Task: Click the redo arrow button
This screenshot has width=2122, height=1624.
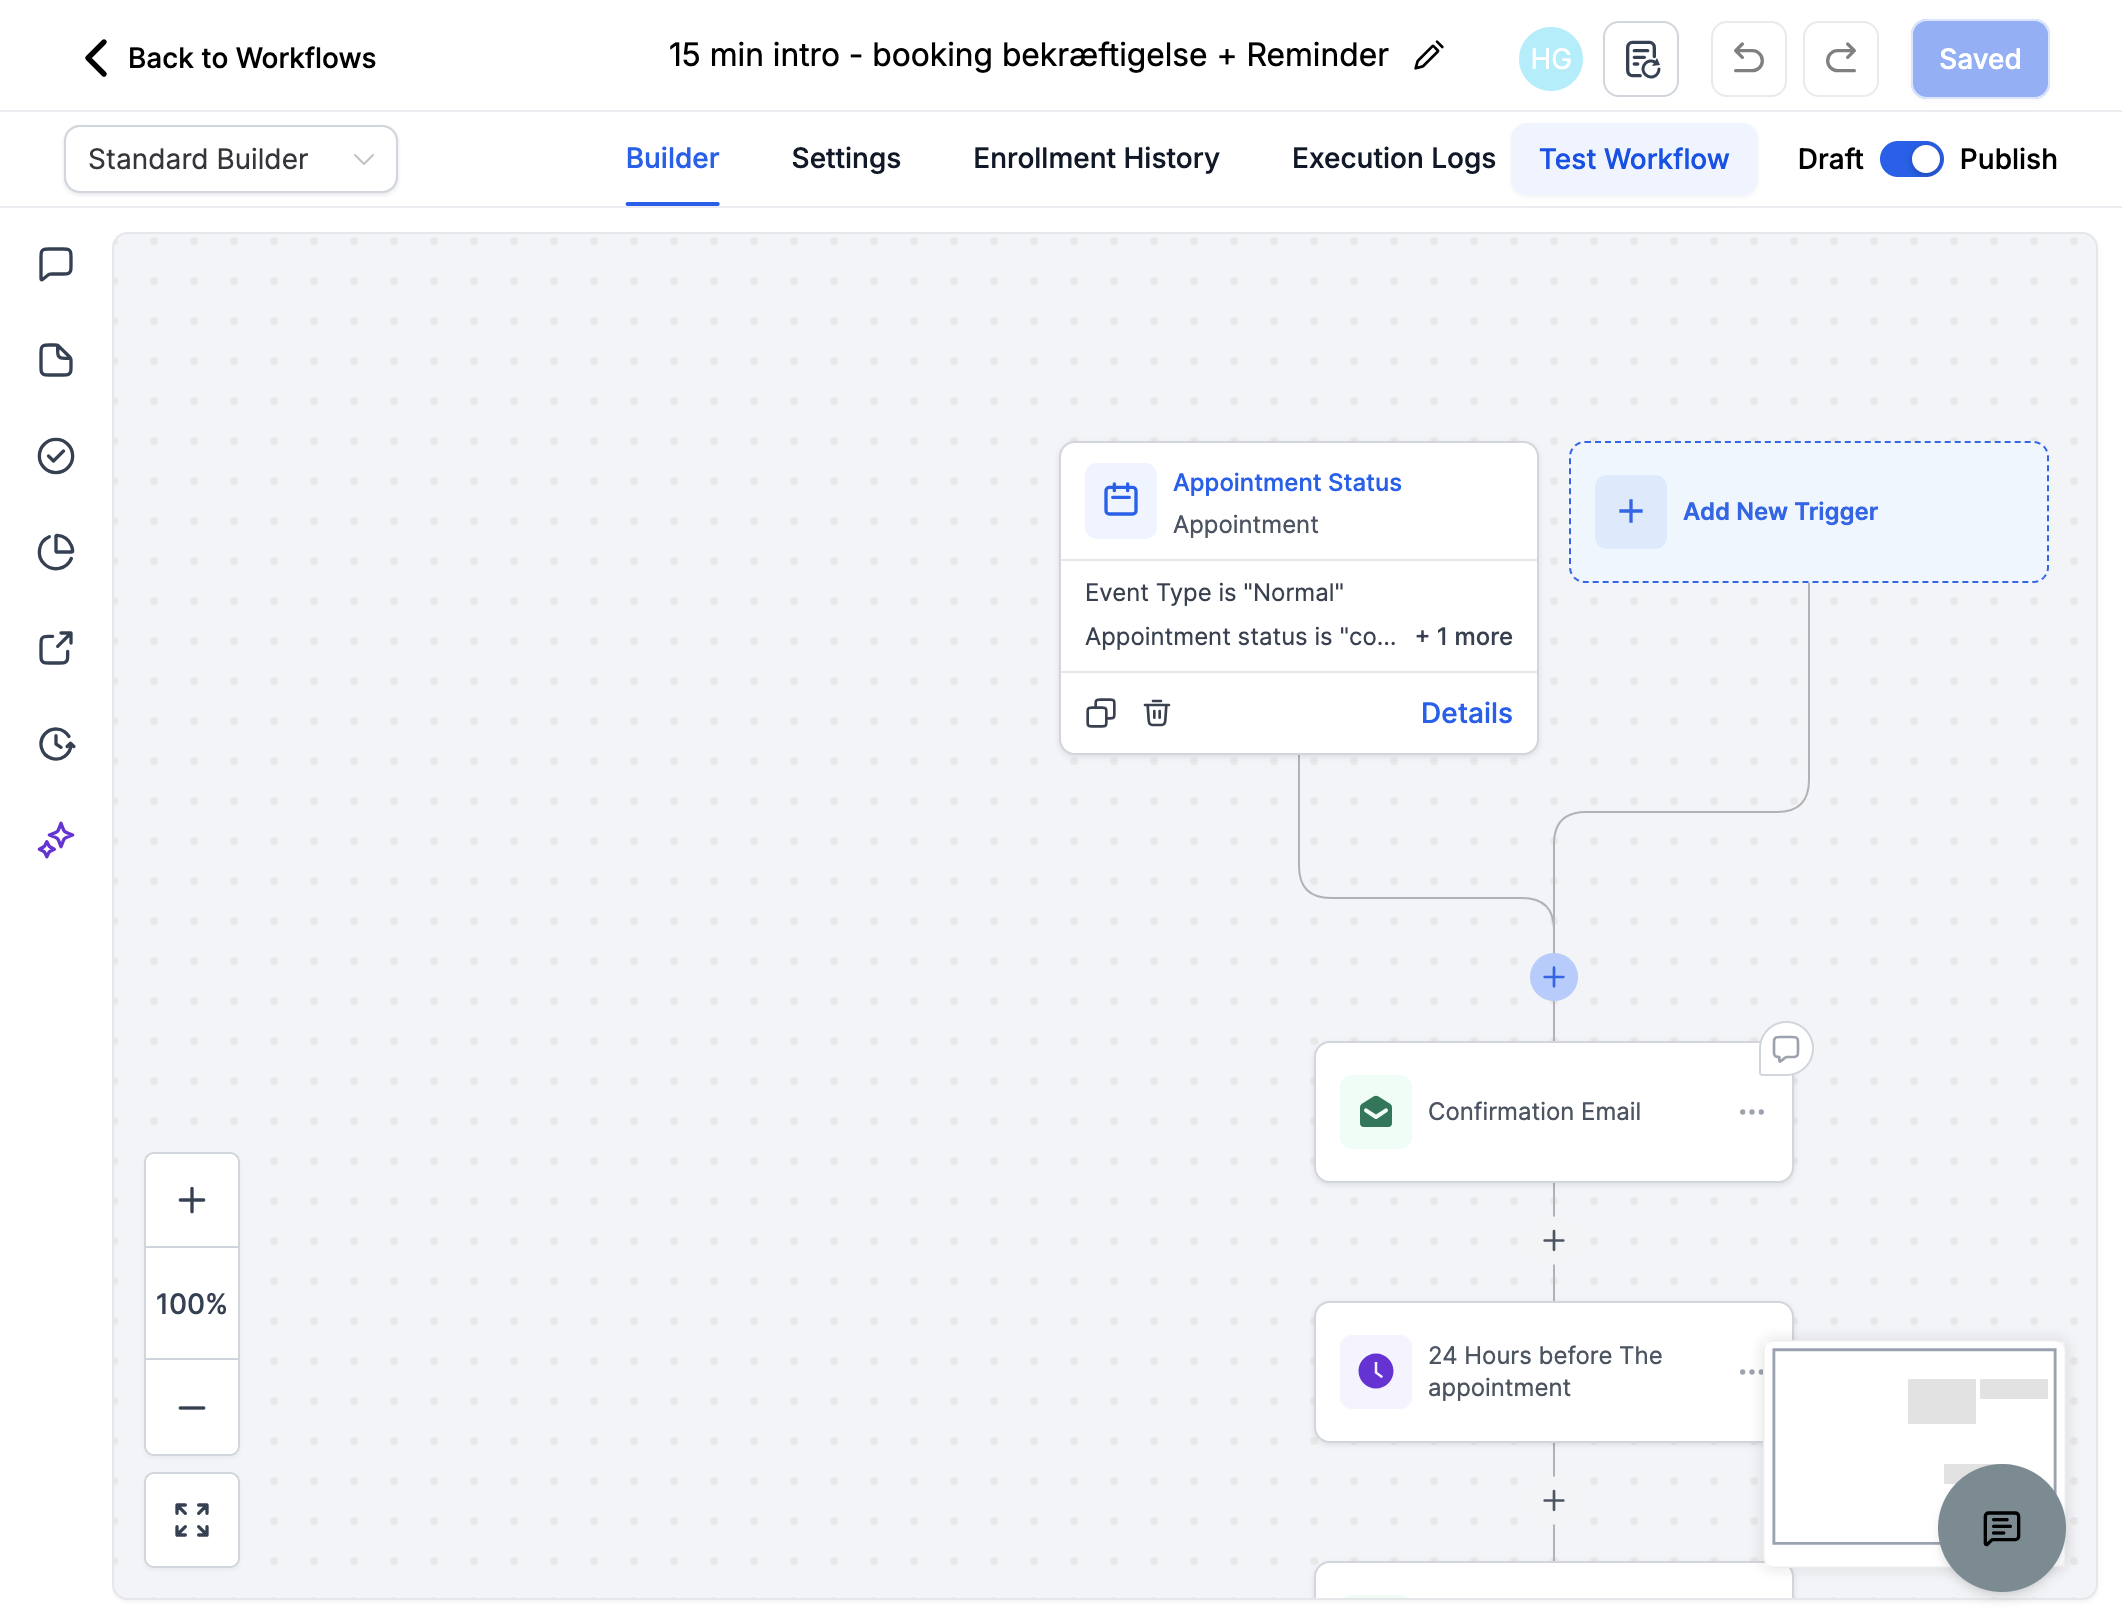Action: (x=1840, y=59)
